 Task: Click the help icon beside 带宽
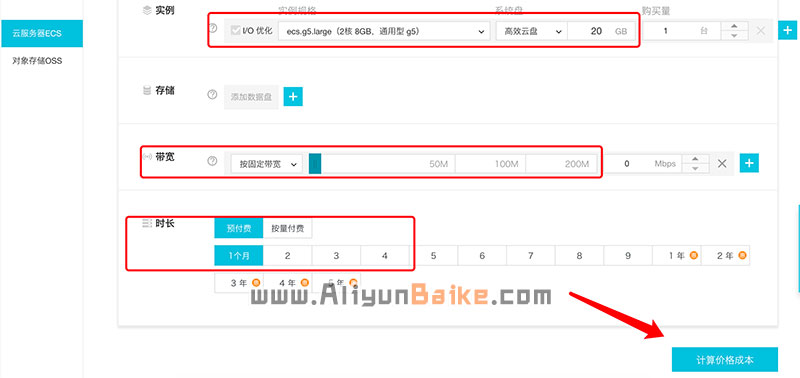tap(212, 161)
